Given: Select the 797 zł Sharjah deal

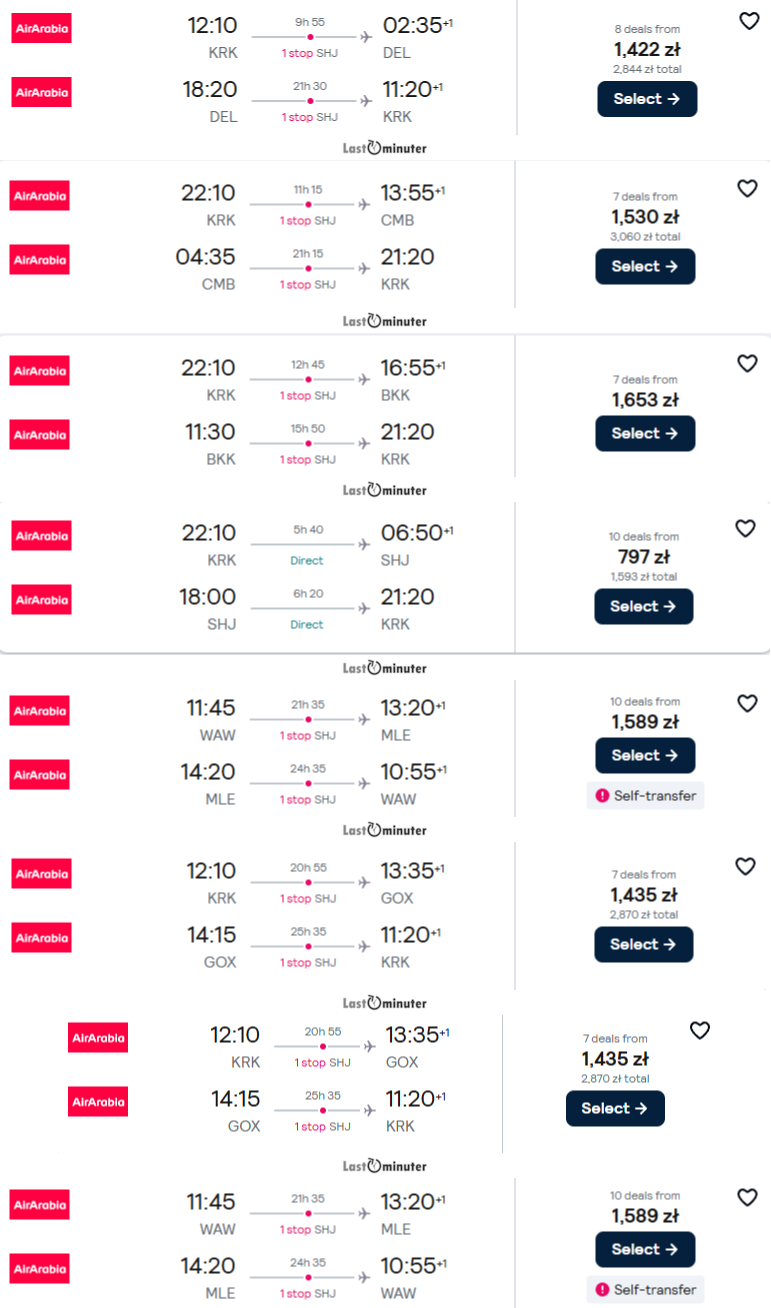Looking at the screenshot, I should 644,606.
